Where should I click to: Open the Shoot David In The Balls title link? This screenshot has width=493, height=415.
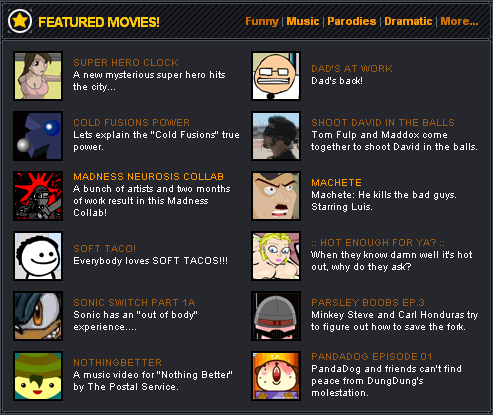pos(383,123)
